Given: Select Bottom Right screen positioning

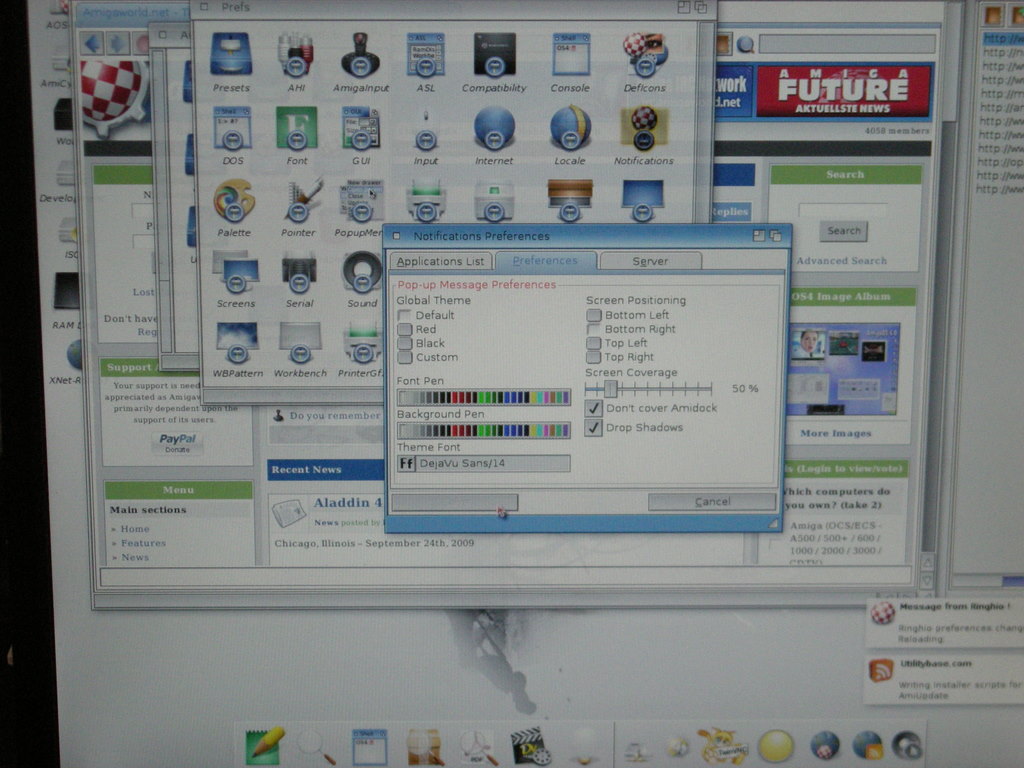Looking at the screenshot, I should click(x=594, y=330).
